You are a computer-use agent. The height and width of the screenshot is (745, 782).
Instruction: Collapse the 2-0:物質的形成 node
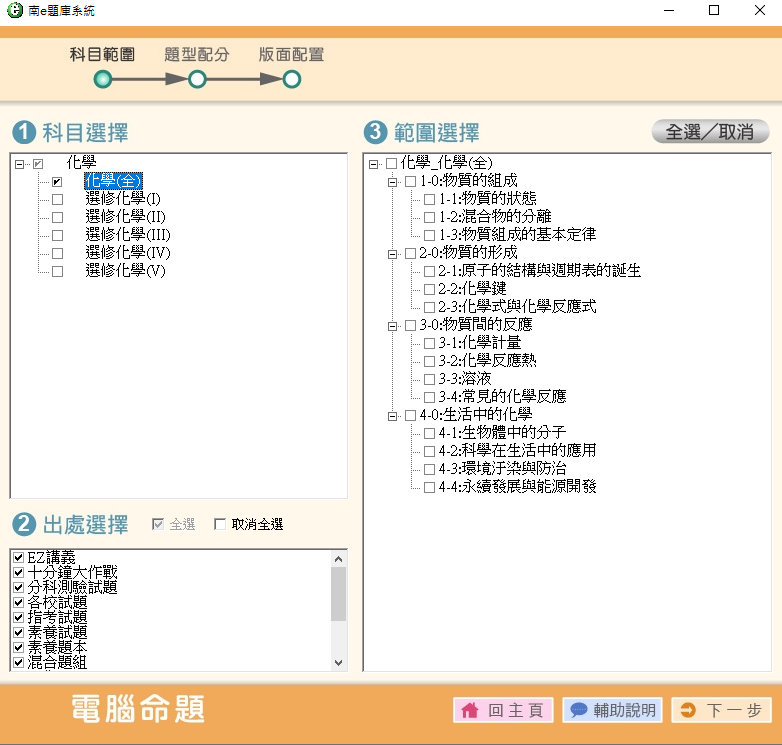tap(392, 254)
